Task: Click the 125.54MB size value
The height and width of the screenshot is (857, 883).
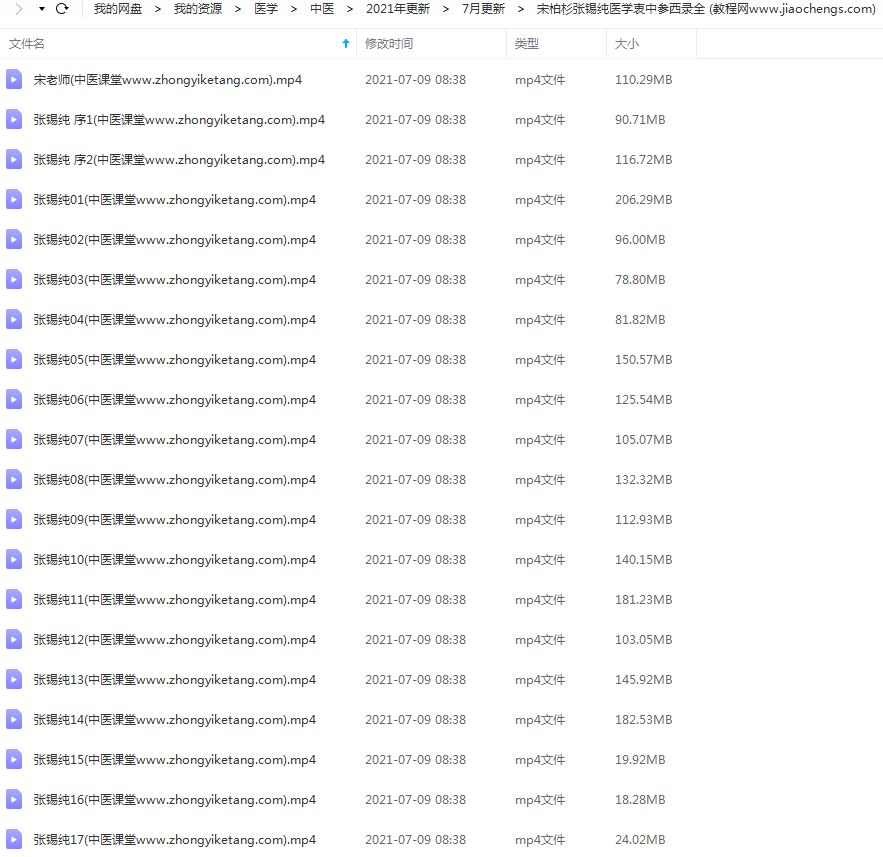Action: point(644,400)
